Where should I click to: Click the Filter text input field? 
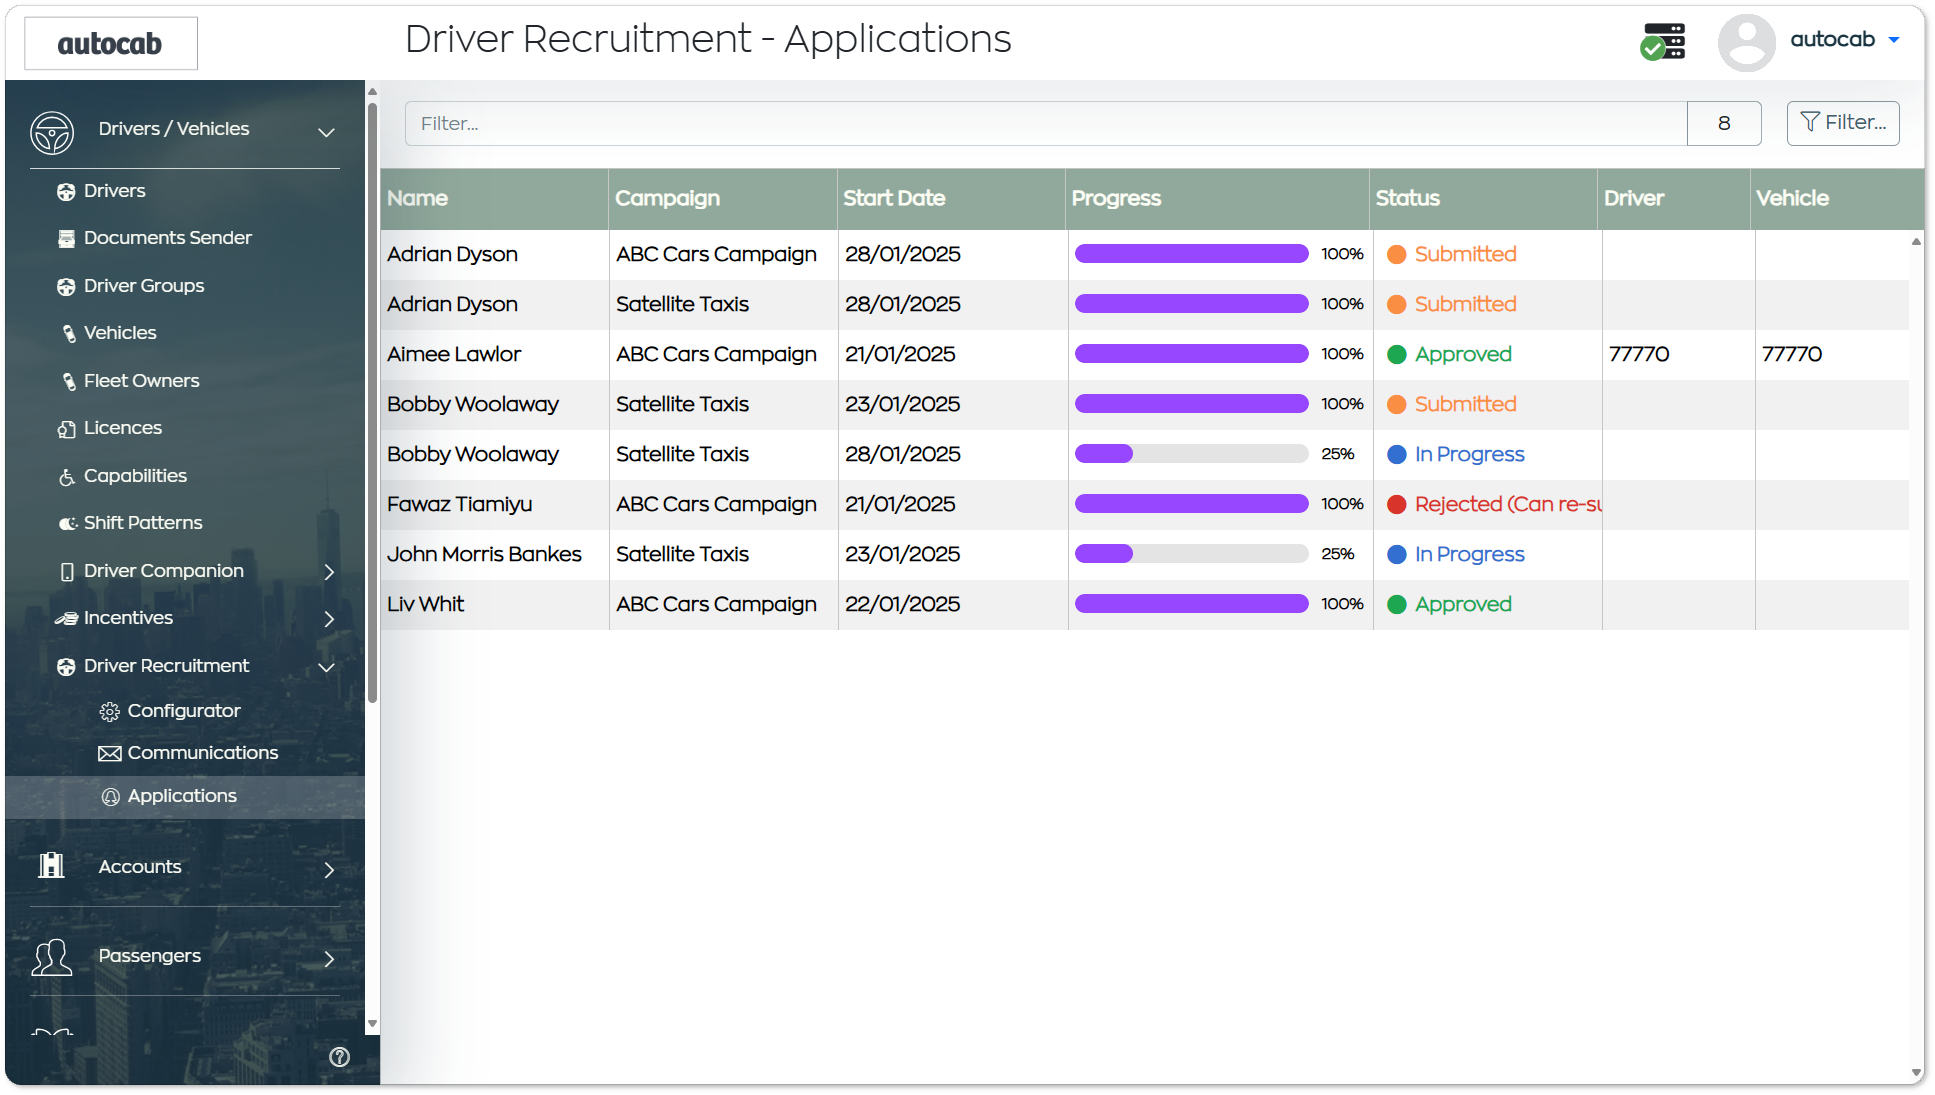(x=1046, y=123)
